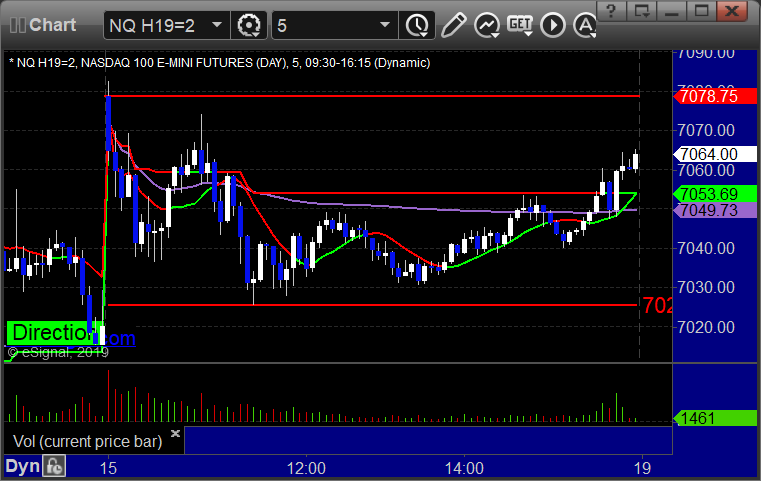This screenshot has width=761, height=481.
Task: Click the help question mark button
Action: [x=611, y=11]
